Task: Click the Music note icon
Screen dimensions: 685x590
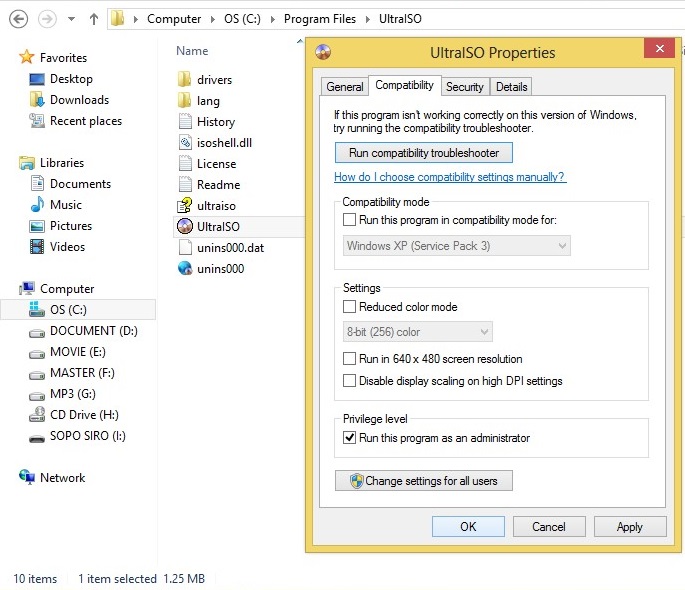Action: coord(37,204)
